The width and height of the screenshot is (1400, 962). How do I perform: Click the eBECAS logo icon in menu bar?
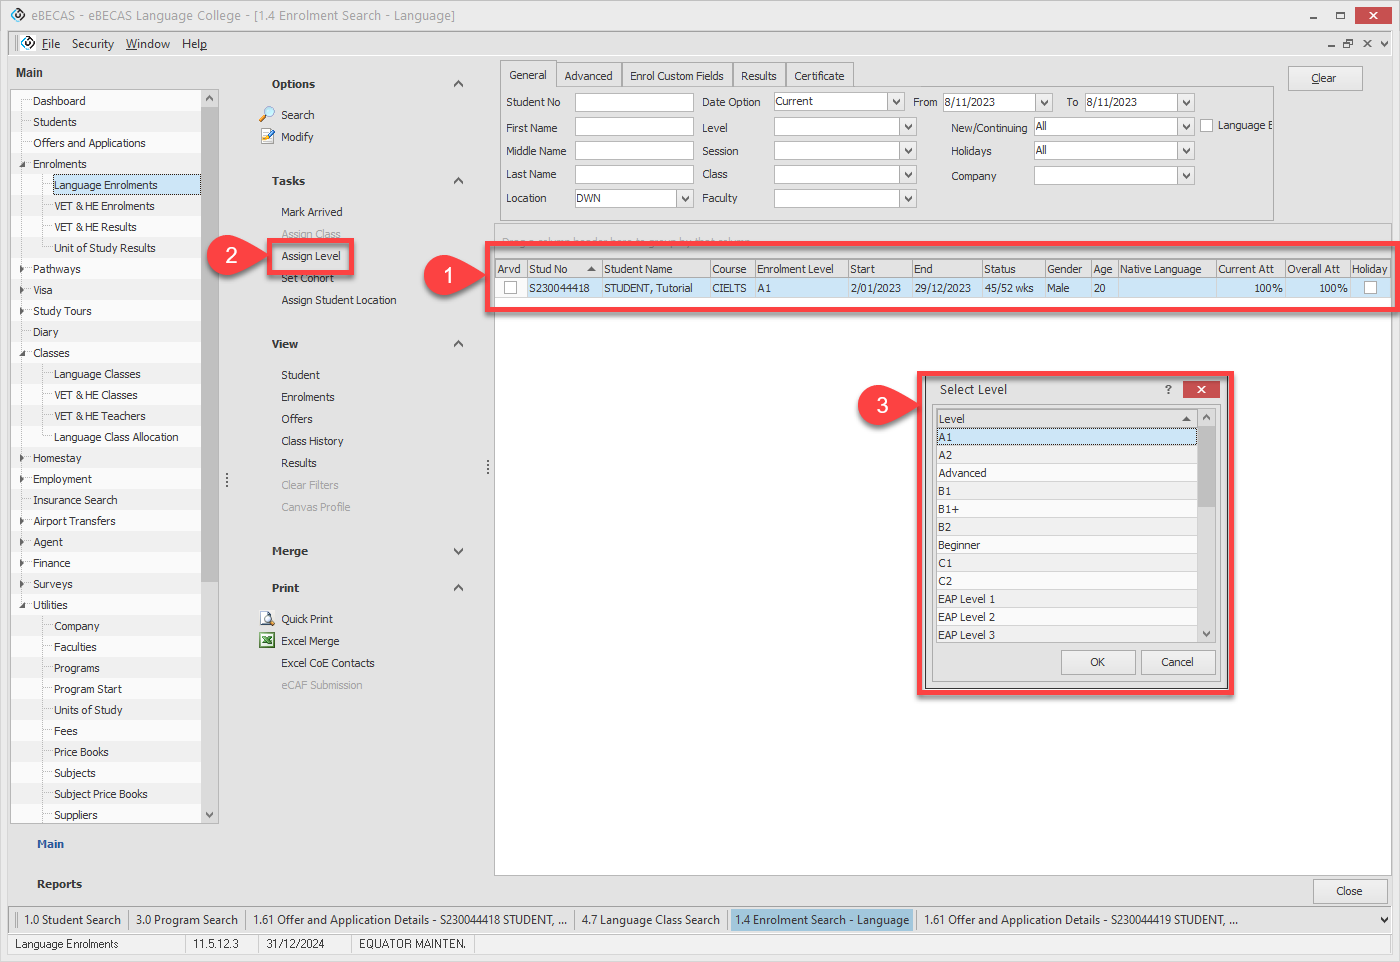pos(28,43)
